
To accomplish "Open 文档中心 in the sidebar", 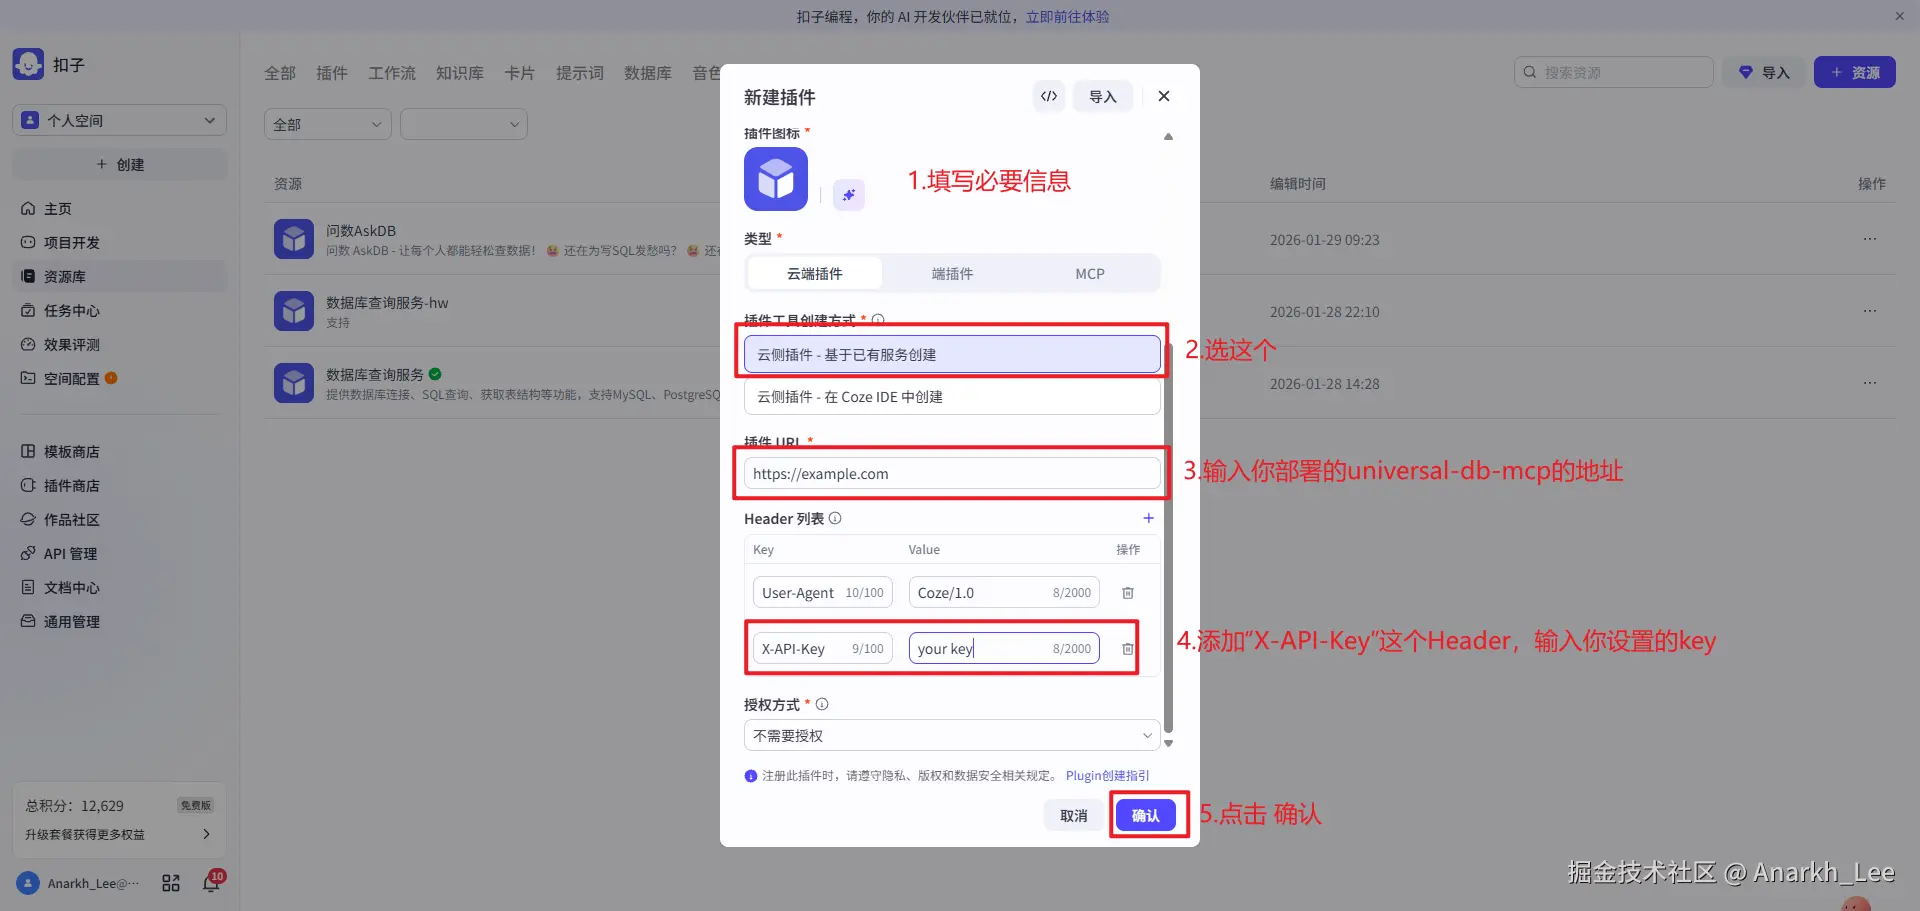I will tap(120, 588).
